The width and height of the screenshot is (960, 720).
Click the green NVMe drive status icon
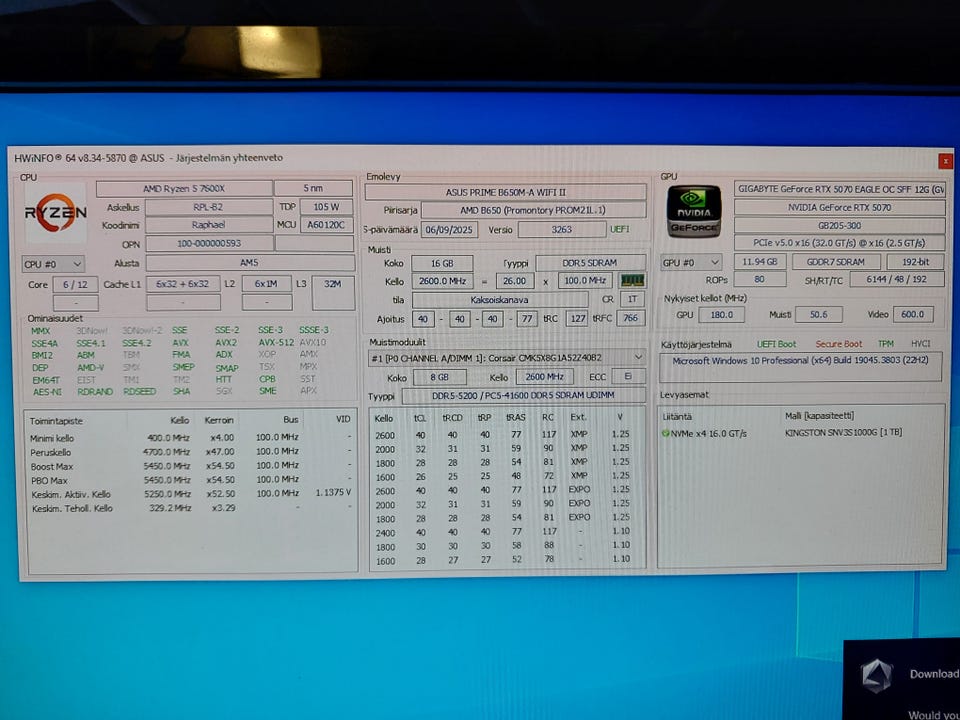[665, 433]
